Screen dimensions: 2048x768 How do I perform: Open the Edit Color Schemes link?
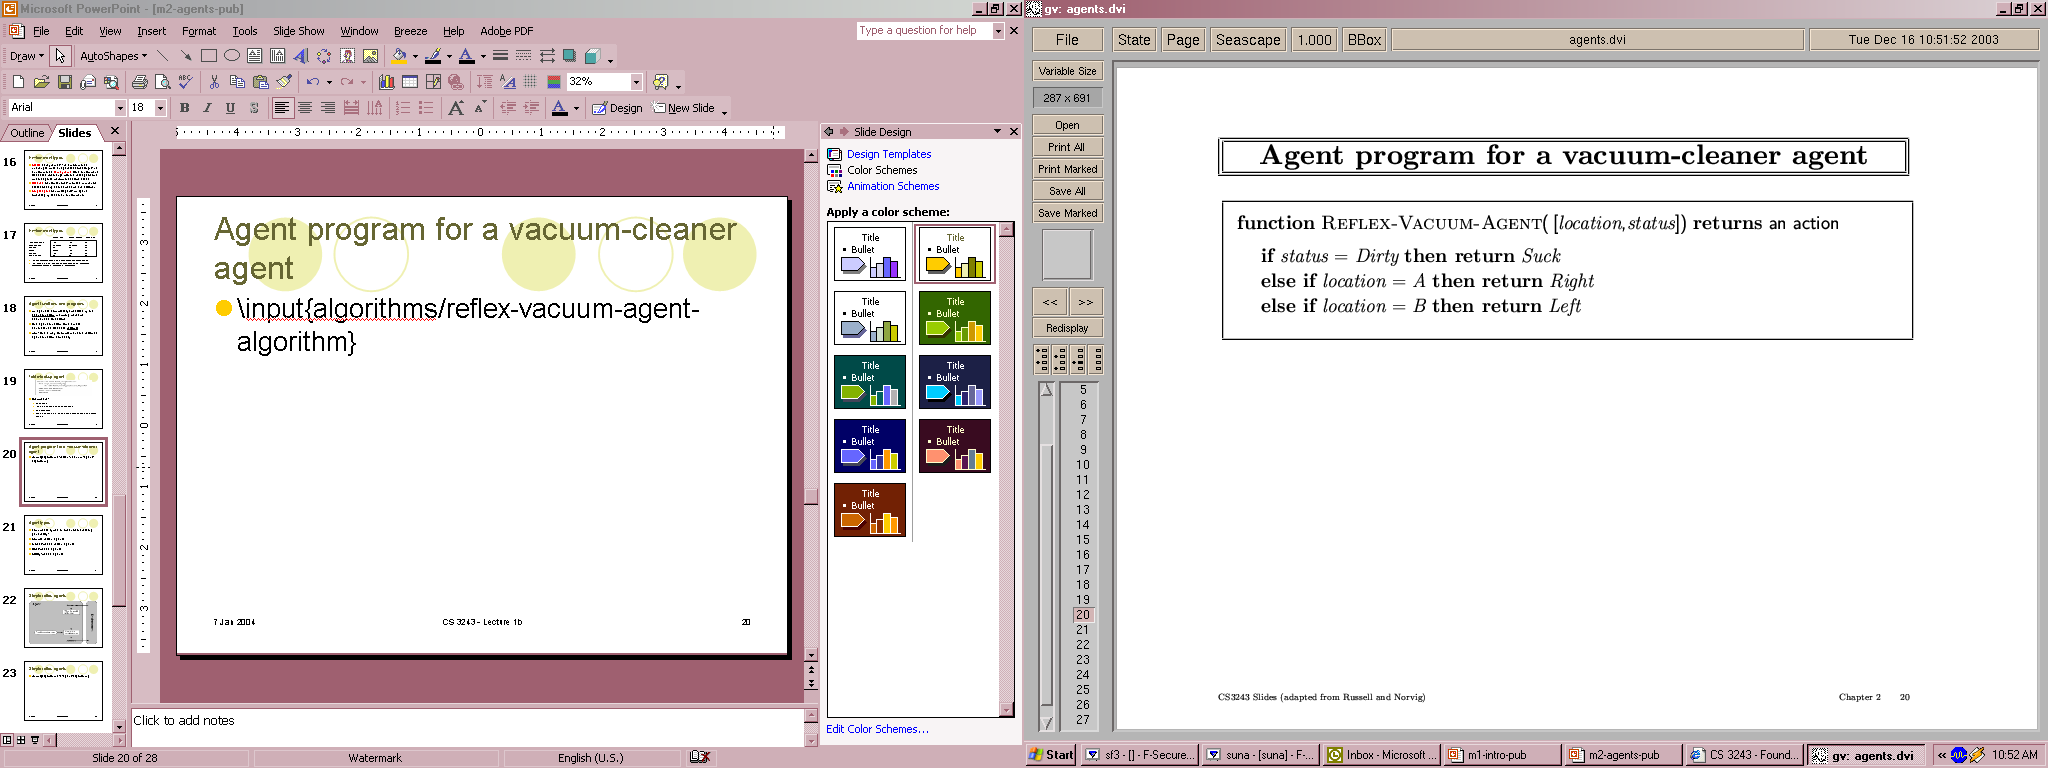(x=877, y=729)
